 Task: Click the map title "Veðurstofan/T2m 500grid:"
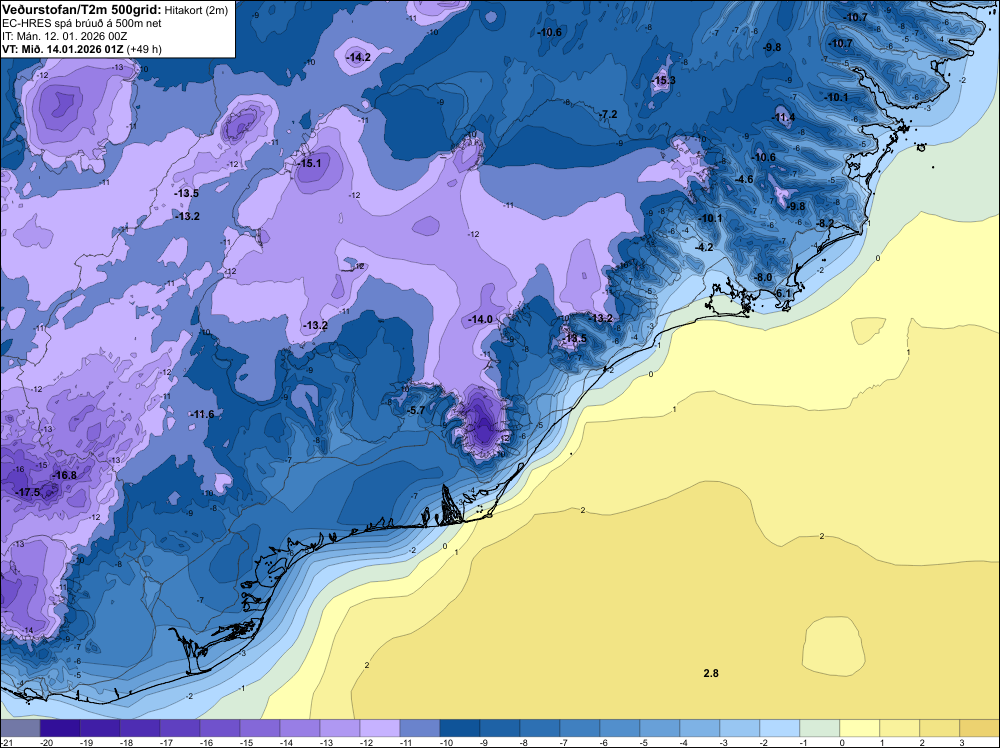click(81, 9)
